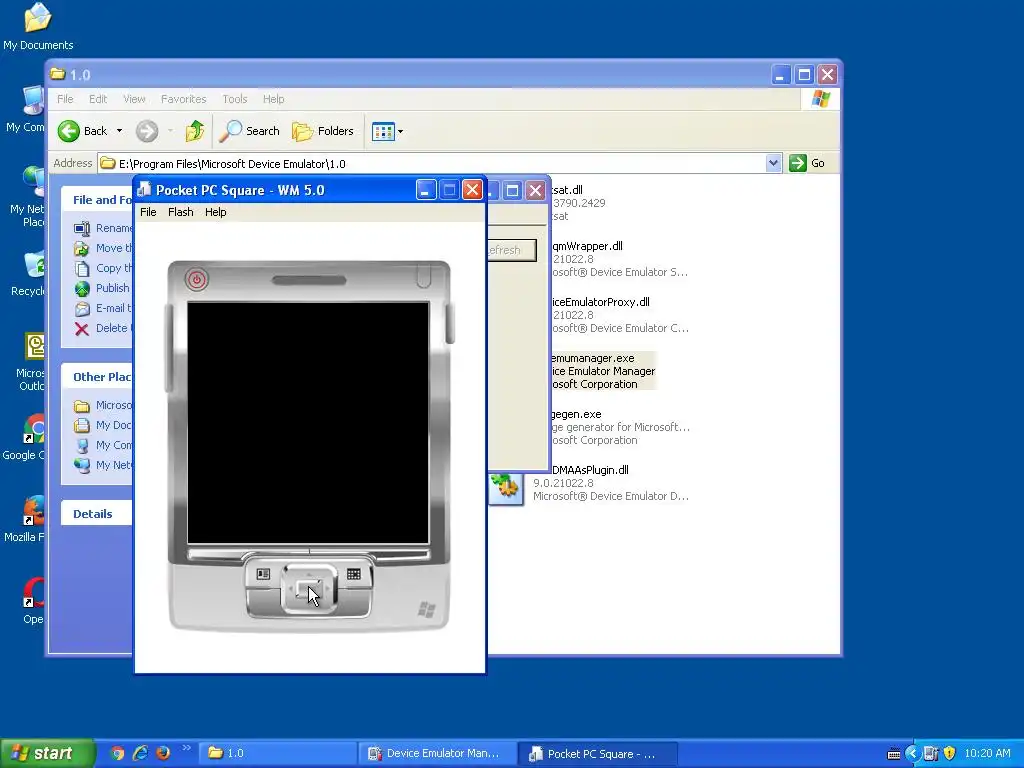Screen dimensions: 1024x768
Task: Switch to Pocket PC Square taskbar button
Action: point(597,753)
